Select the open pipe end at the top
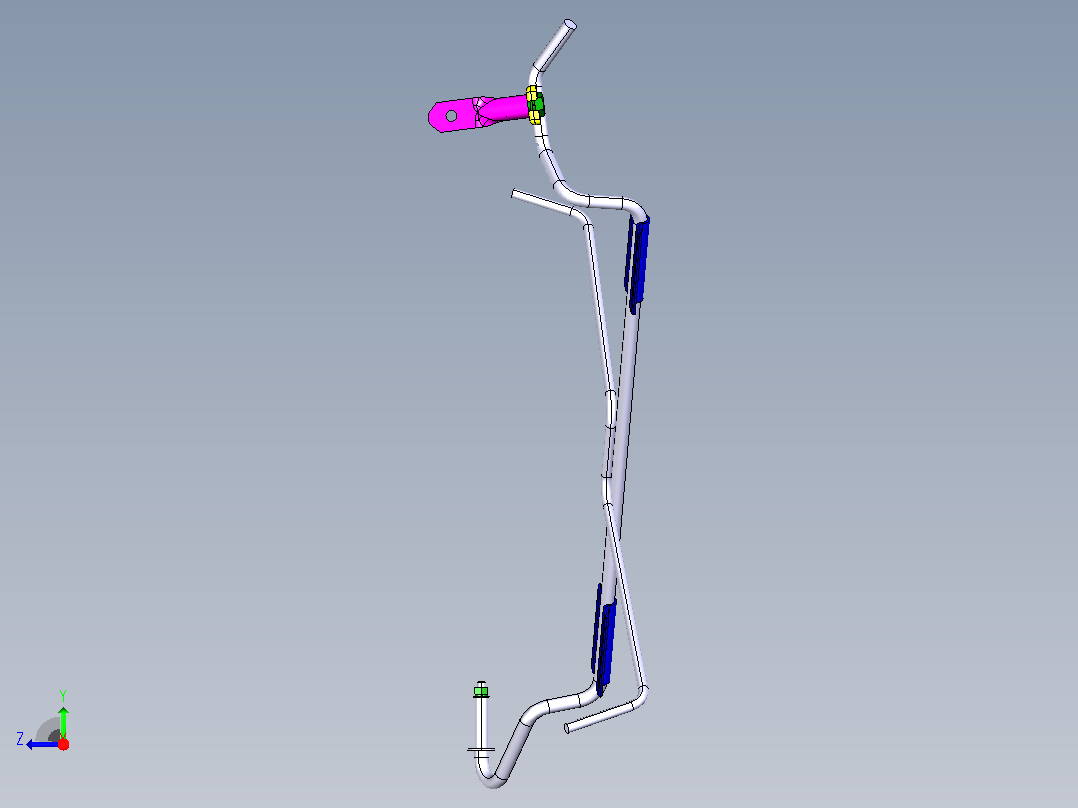Viewport: 1078px width, 808px height. coord(570,25)
